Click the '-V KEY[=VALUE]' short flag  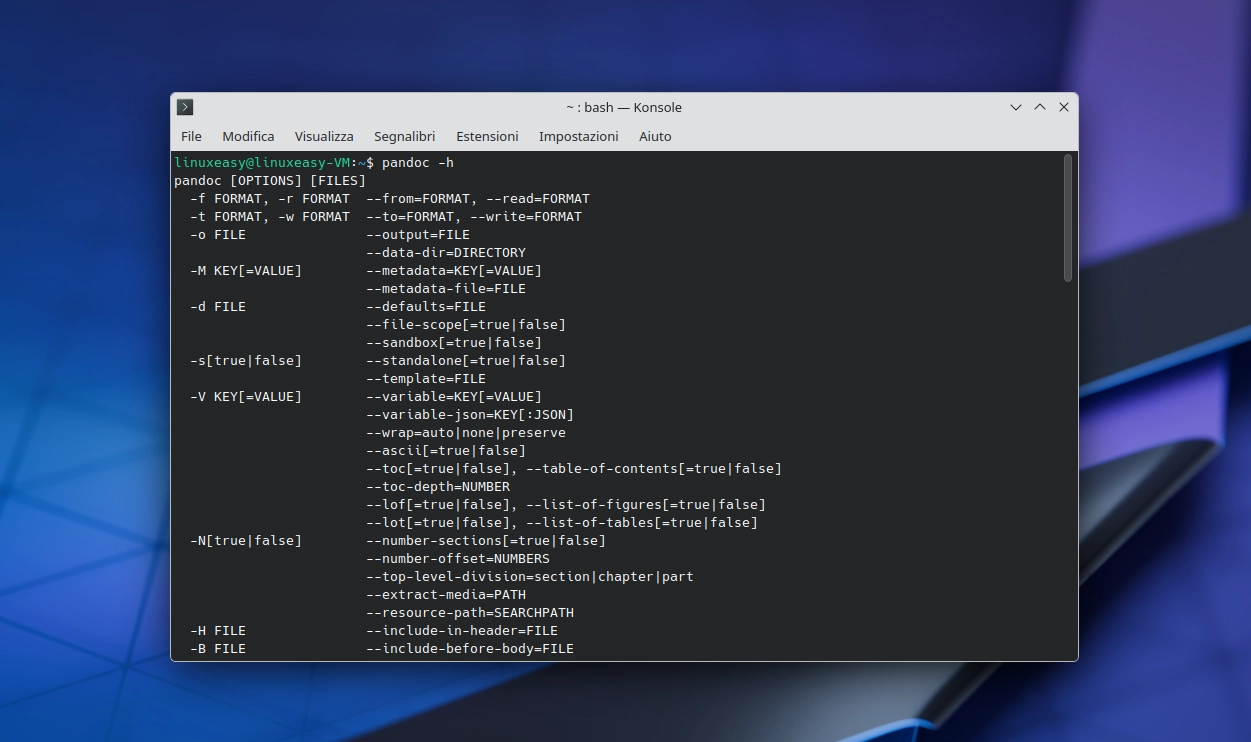(x=246, y=396)
